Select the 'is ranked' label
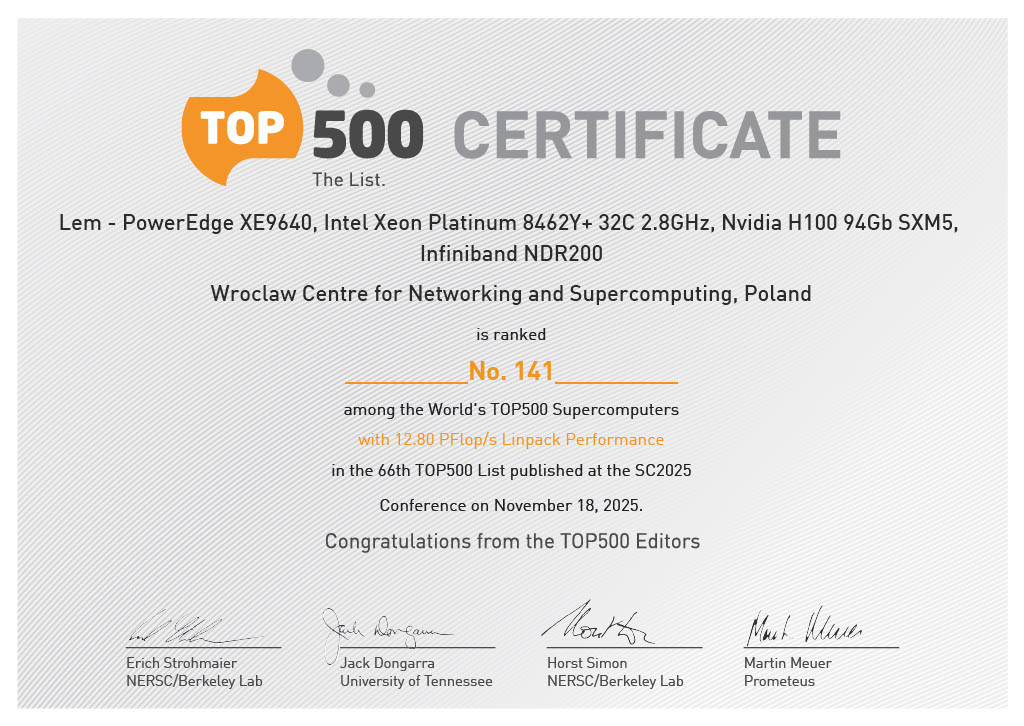 point(511,334)
